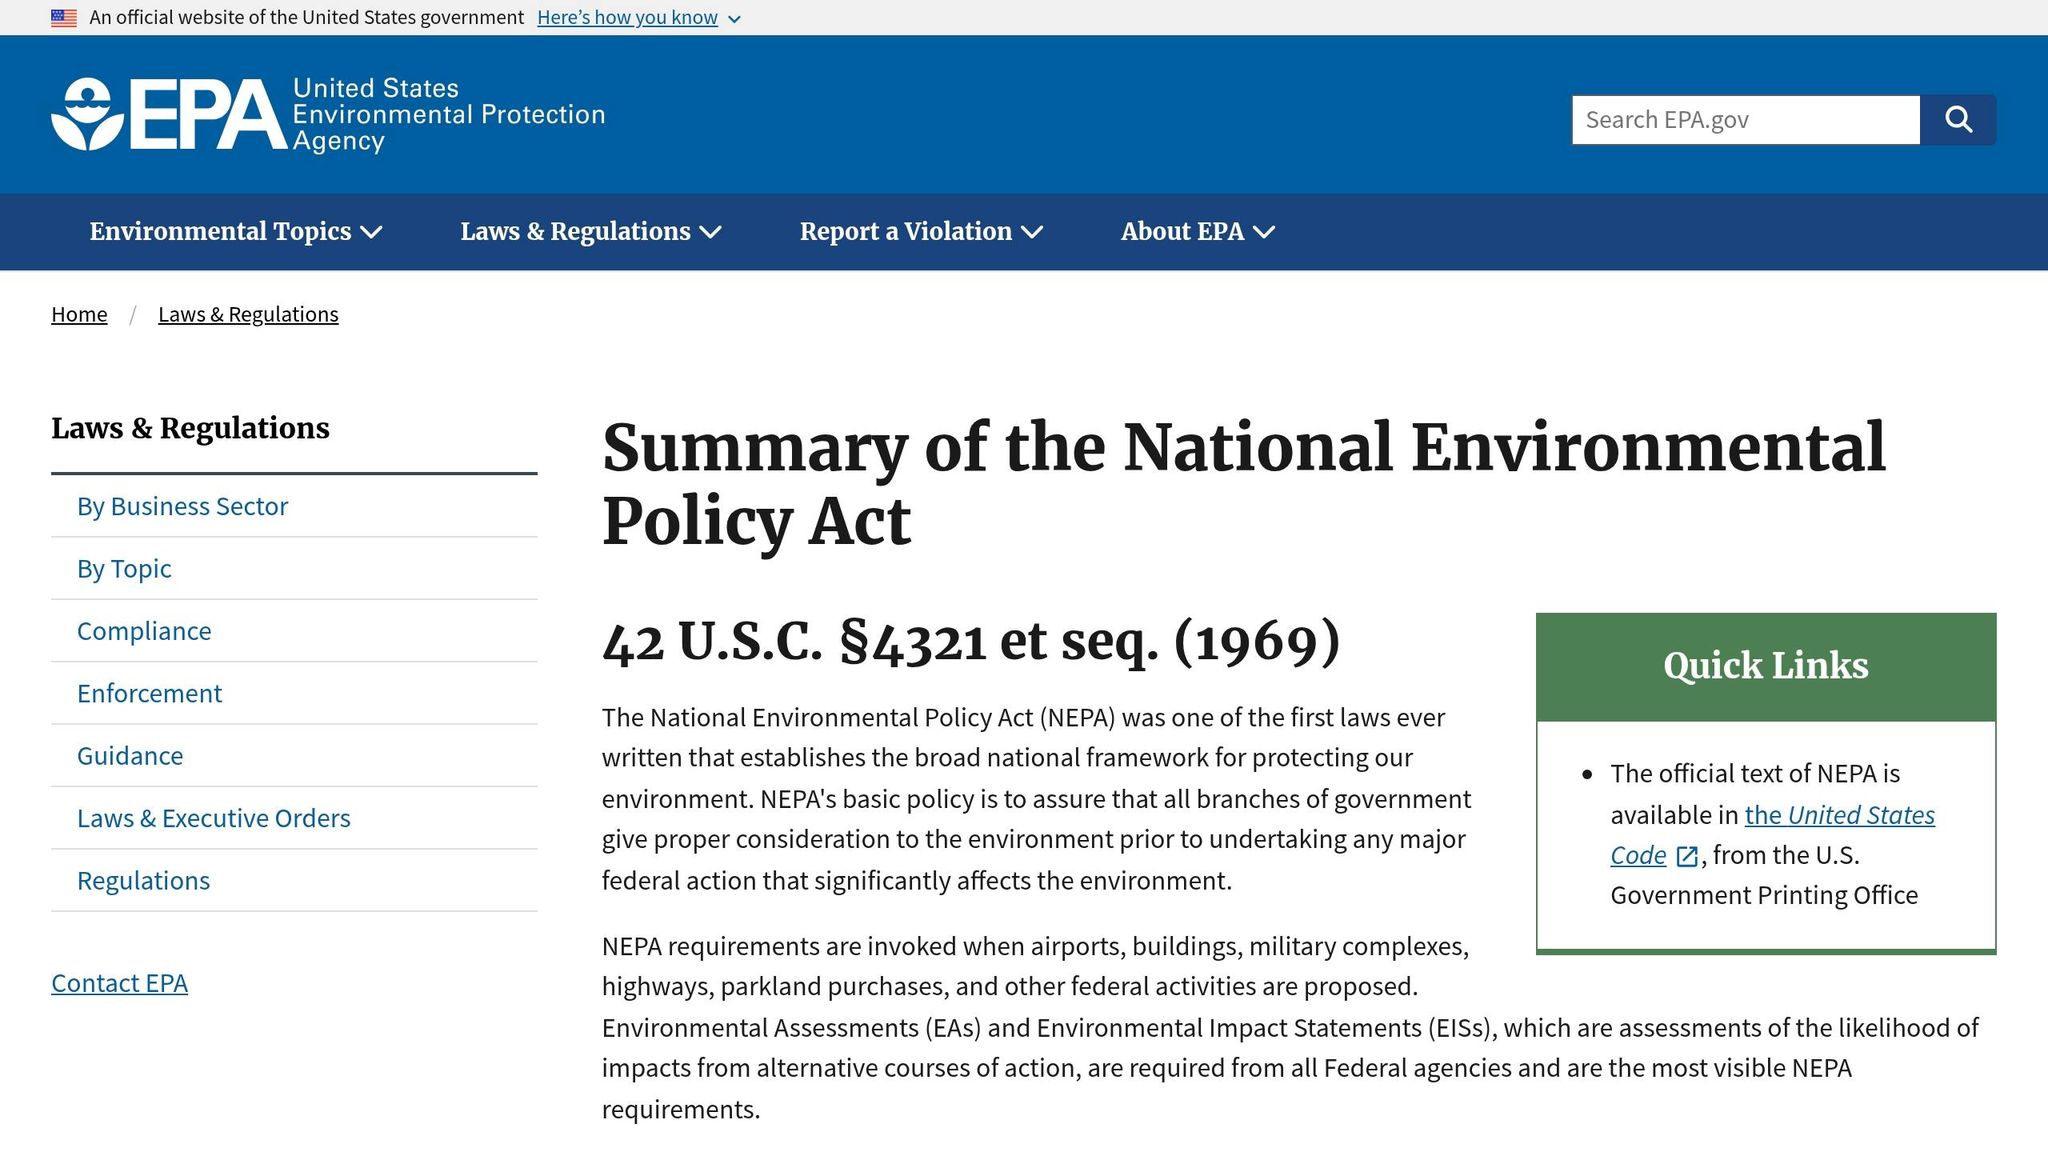Open the Enforcement sidebar item
The image size is (2048, 1152).
pyautogui.click(x=294, y=693)
